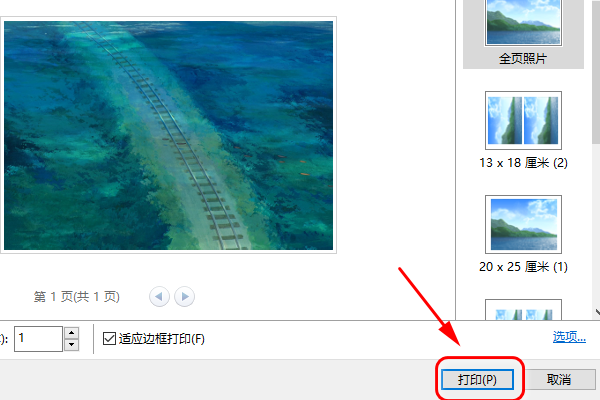Choose the 20 x 25 厘米 (1) layout thumbnail

pyautogui.click(x=523, y=224)
